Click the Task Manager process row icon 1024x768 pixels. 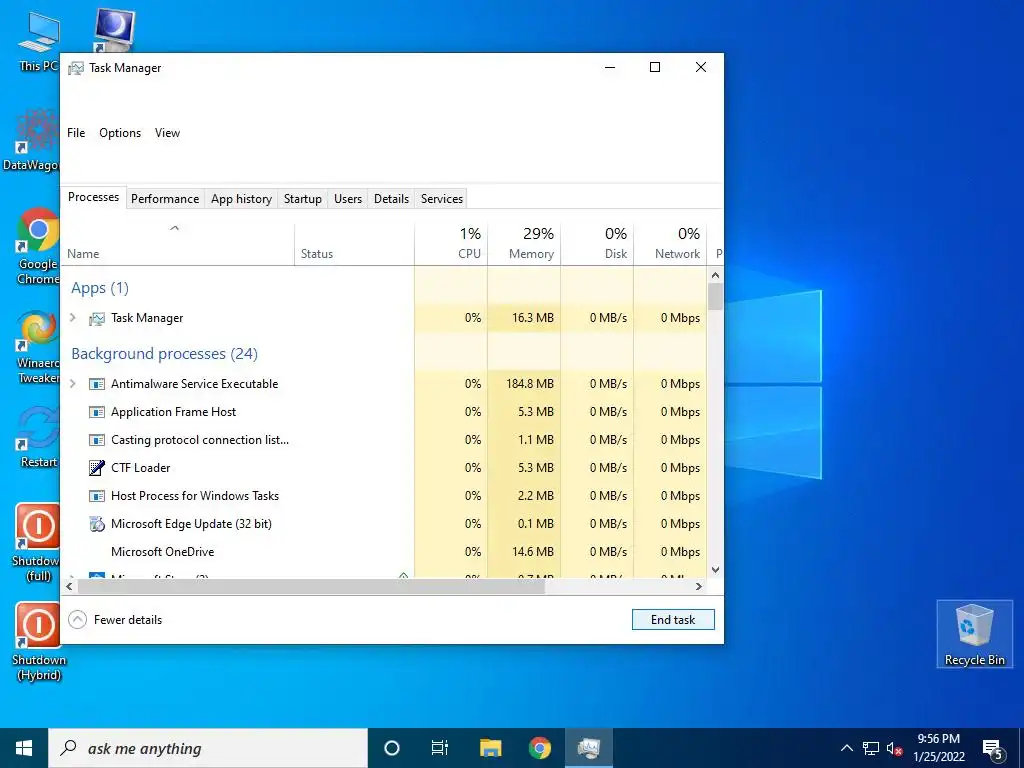pos(97,318)
